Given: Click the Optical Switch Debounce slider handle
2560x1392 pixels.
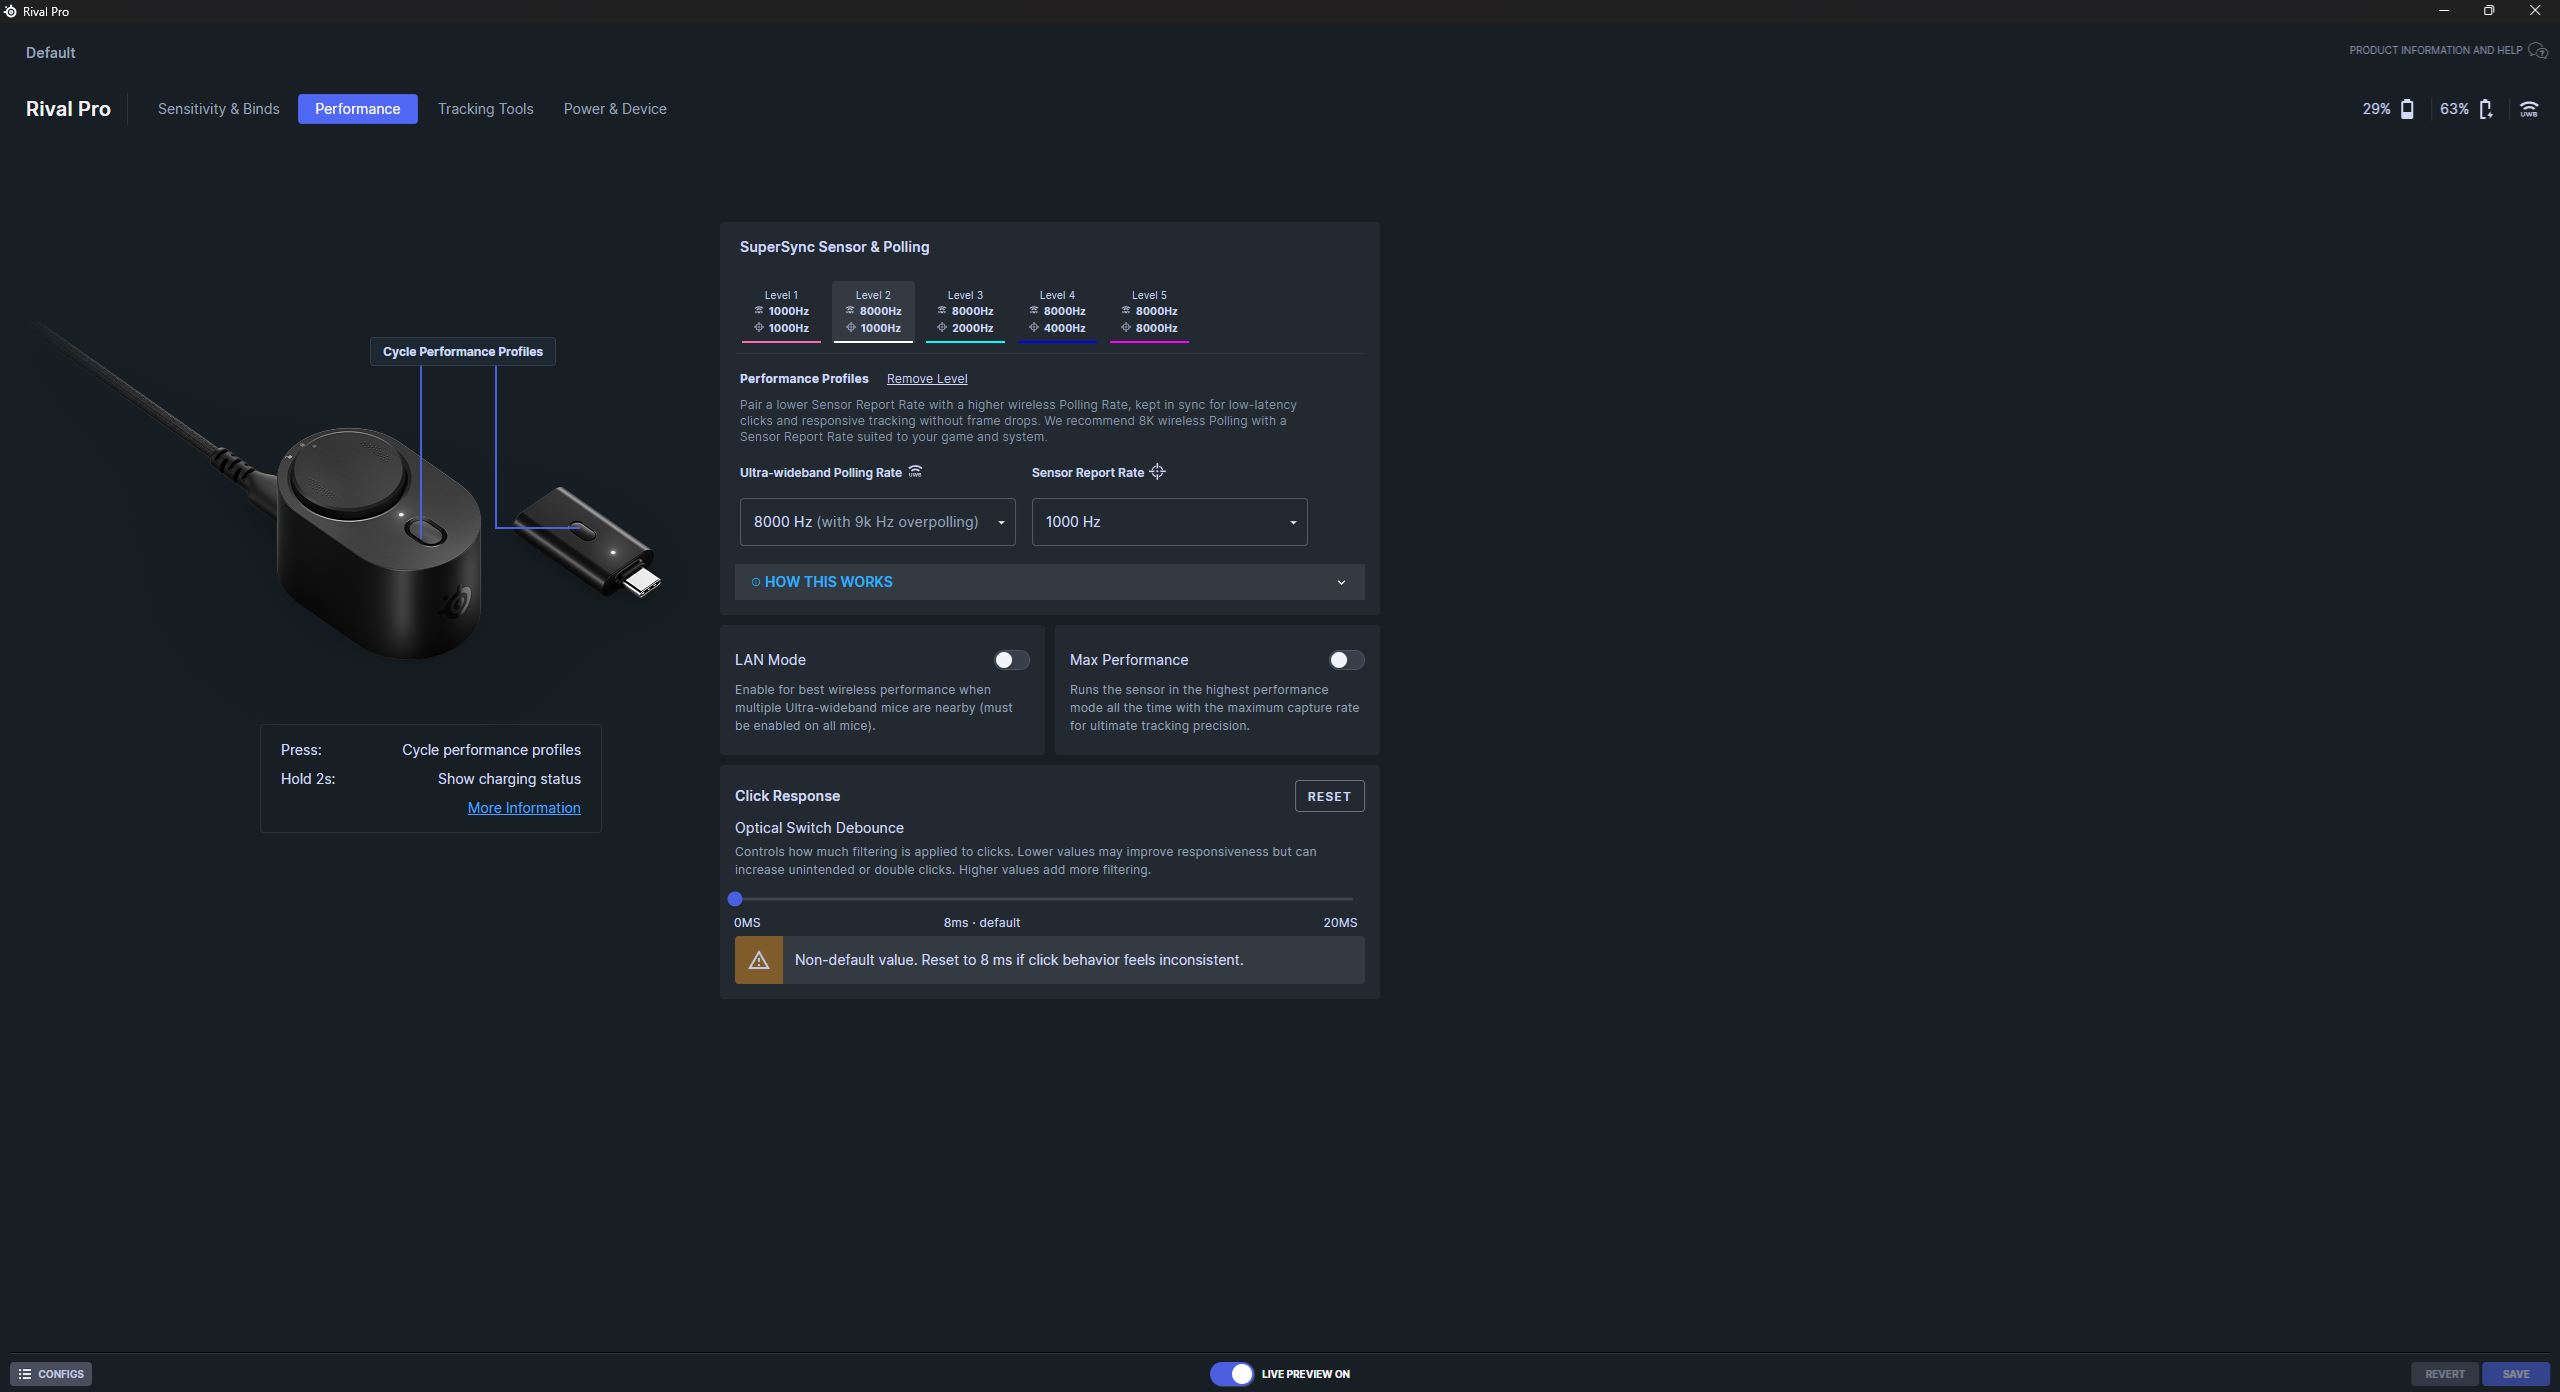Looking at the screenshot, I should click(735, 899).
